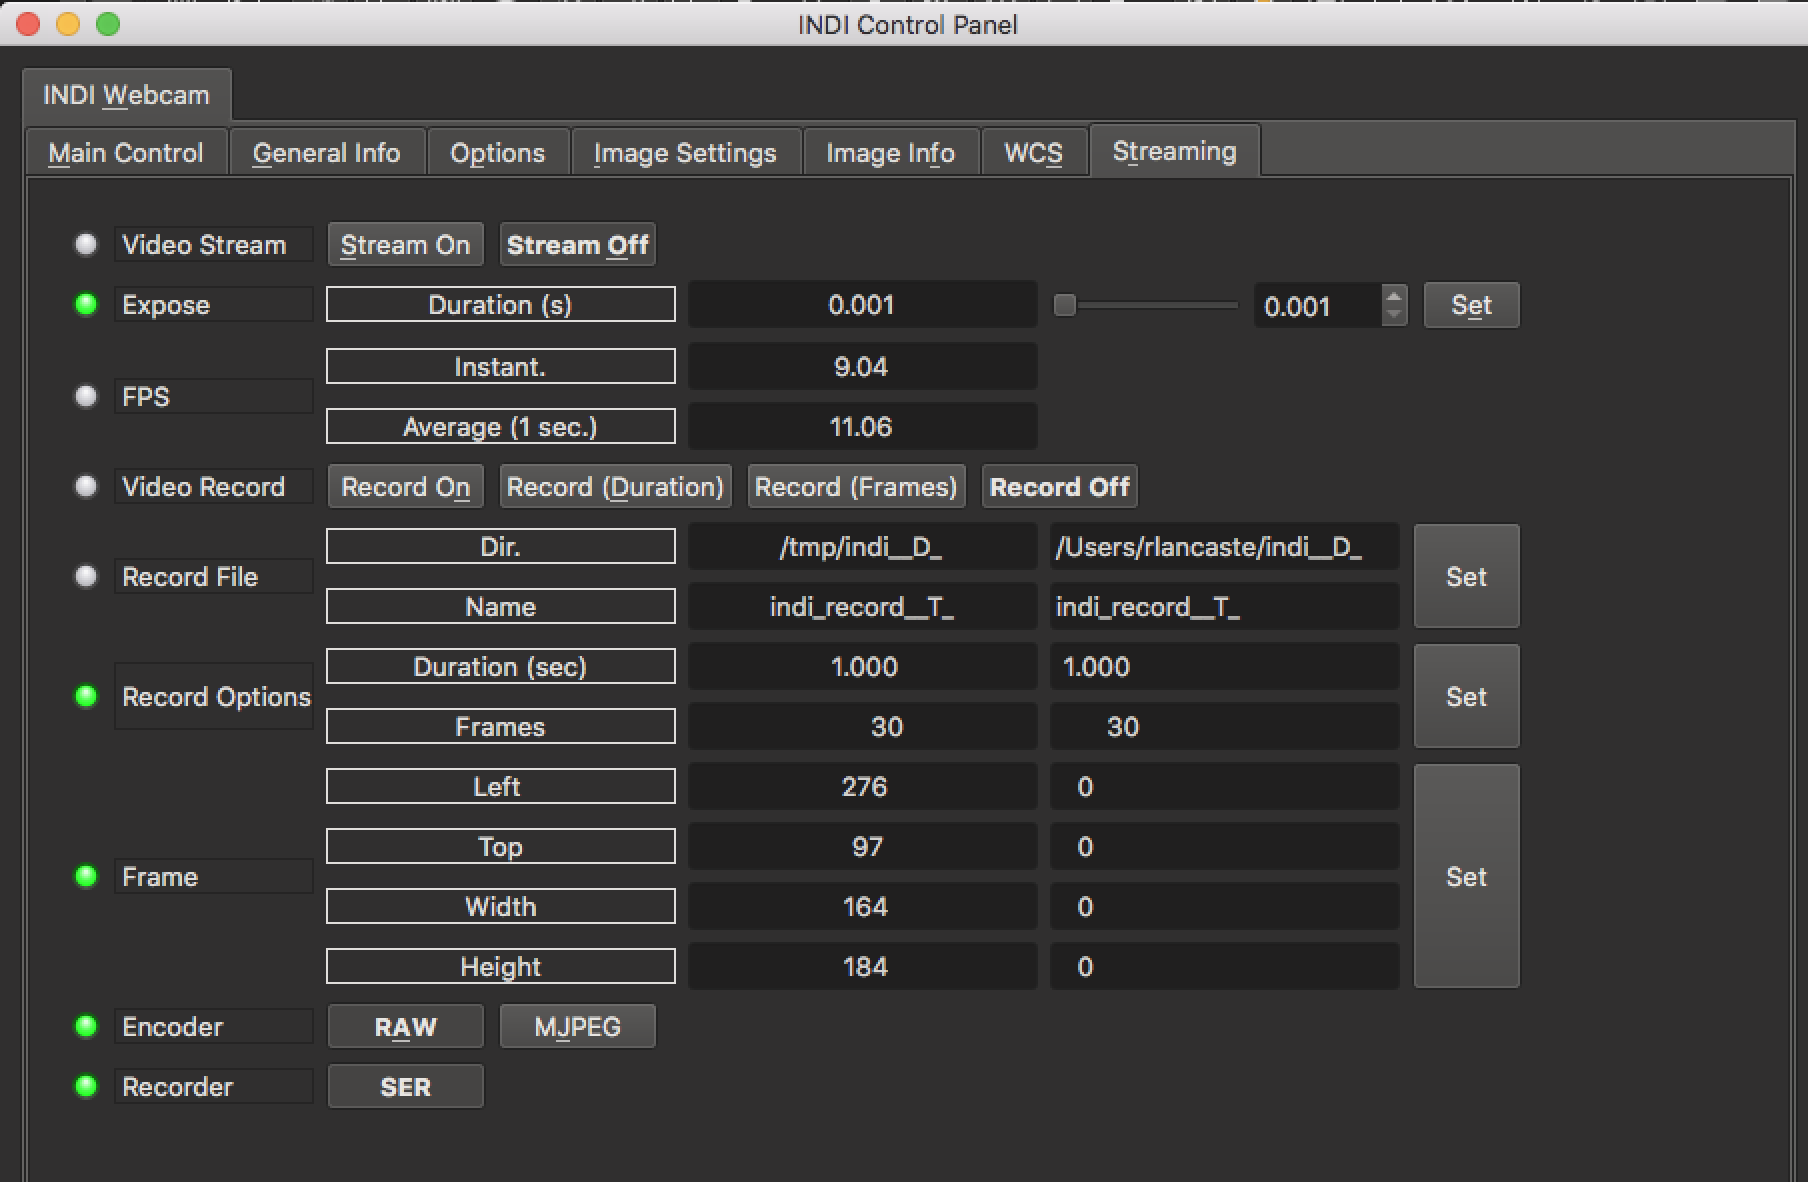Select the RAW encoder
Image resolution: width=1808 pixels, height=1182 pixels.
click(405, 1027)
